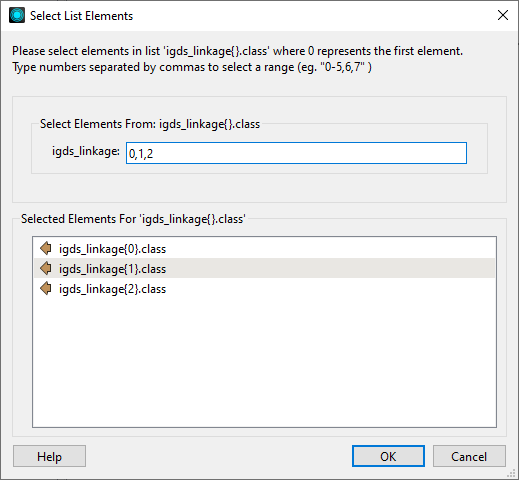Select the igds_linkage{2}.class entry
This screenshot has height=480, width=519.
[264, 288]
